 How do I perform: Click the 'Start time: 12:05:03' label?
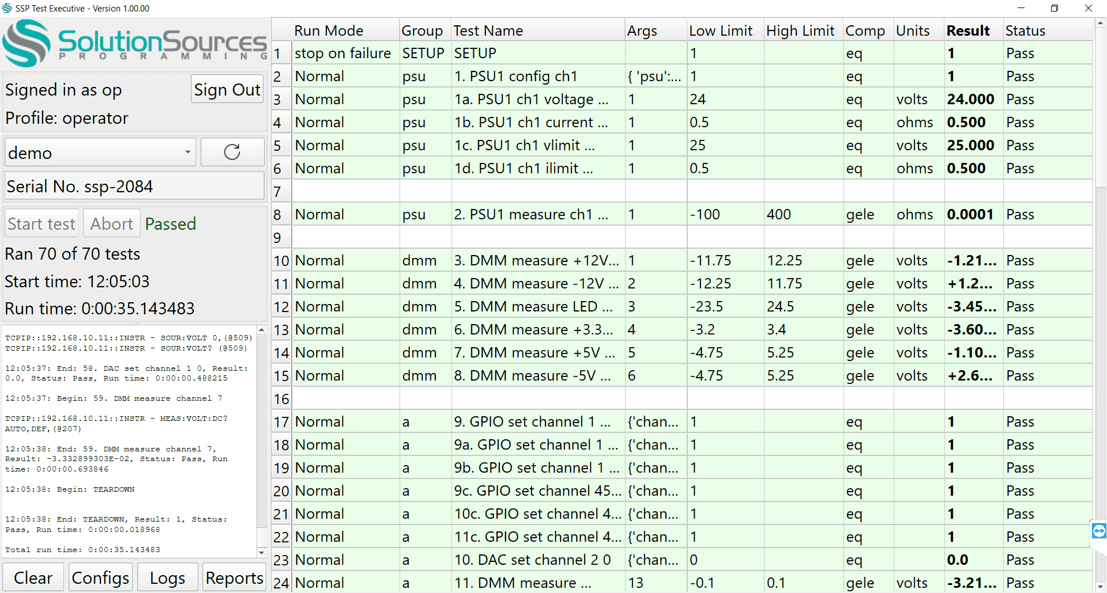point(77,282)
